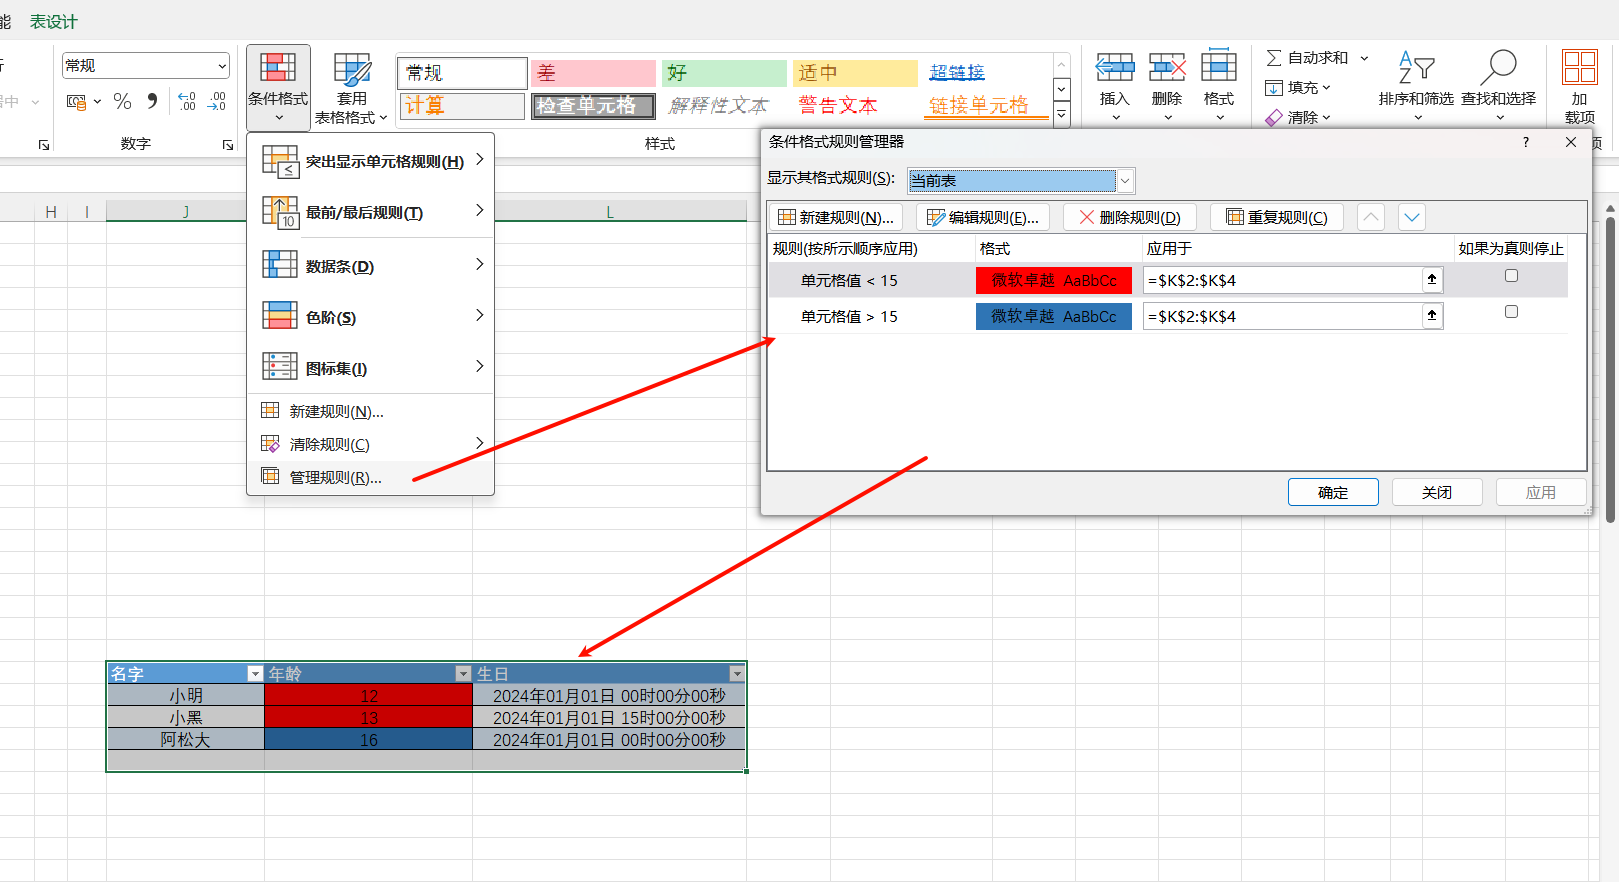
Task: Click the percent style icon
Action: click(122, 101)
